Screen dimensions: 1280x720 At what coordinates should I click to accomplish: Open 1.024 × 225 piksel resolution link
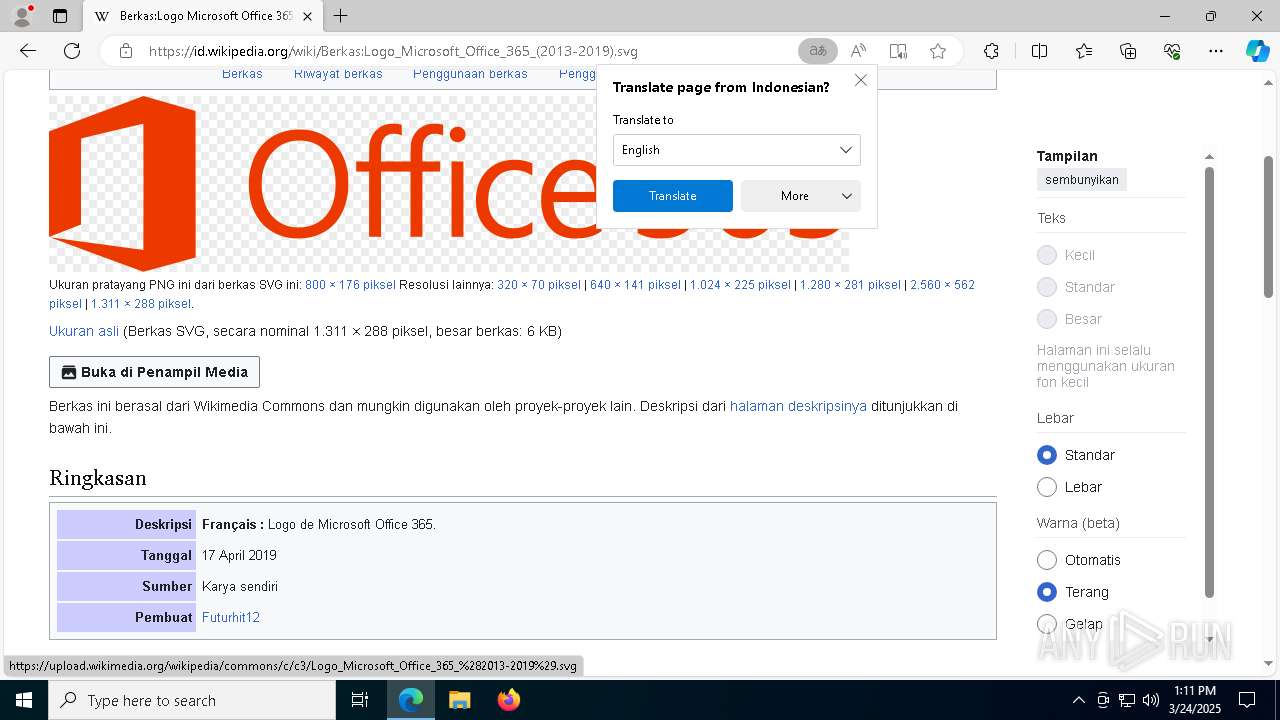tap(740, 285)
